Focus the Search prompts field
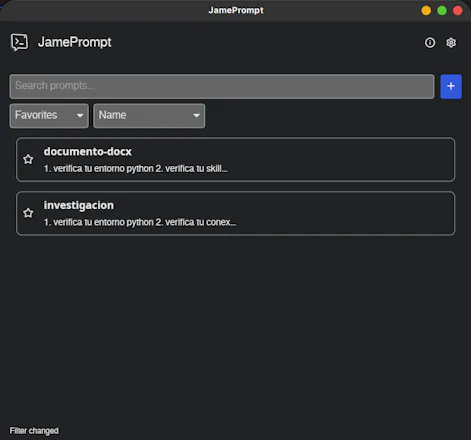 point(222,86)
